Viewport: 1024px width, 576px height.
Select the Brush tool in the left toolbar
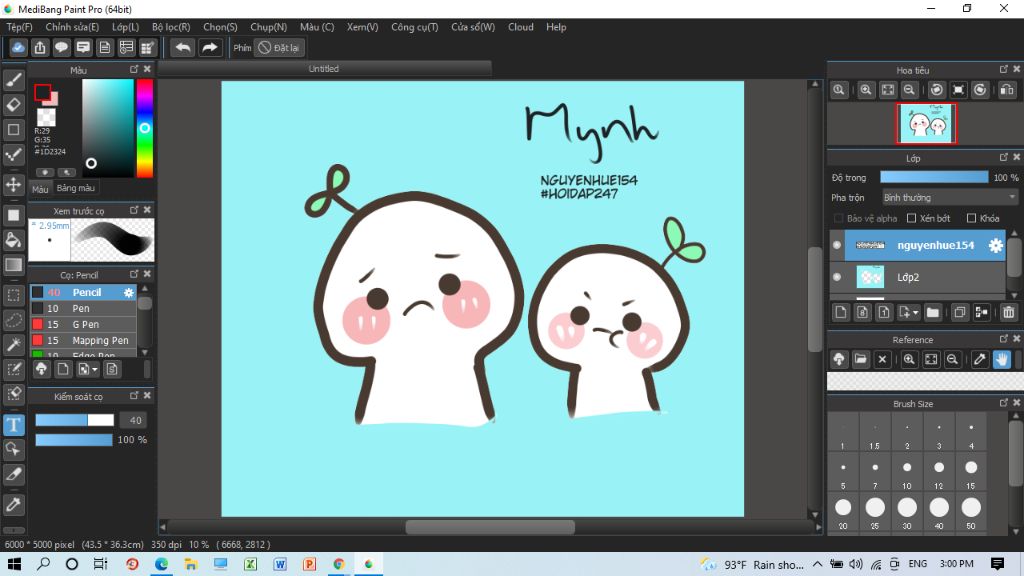[x=14, y=80]
